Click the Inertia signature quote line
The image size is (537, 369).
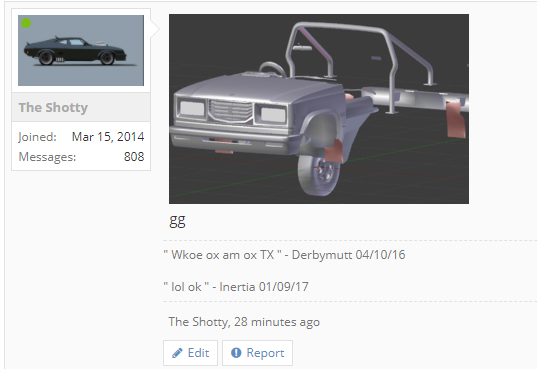click(236, 287)
